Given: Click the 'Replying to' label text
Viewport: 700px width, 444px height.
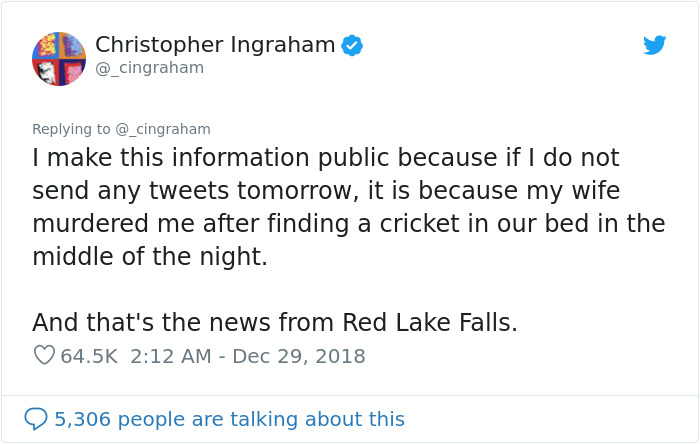Looking at the screenshot, I should 72,129.
